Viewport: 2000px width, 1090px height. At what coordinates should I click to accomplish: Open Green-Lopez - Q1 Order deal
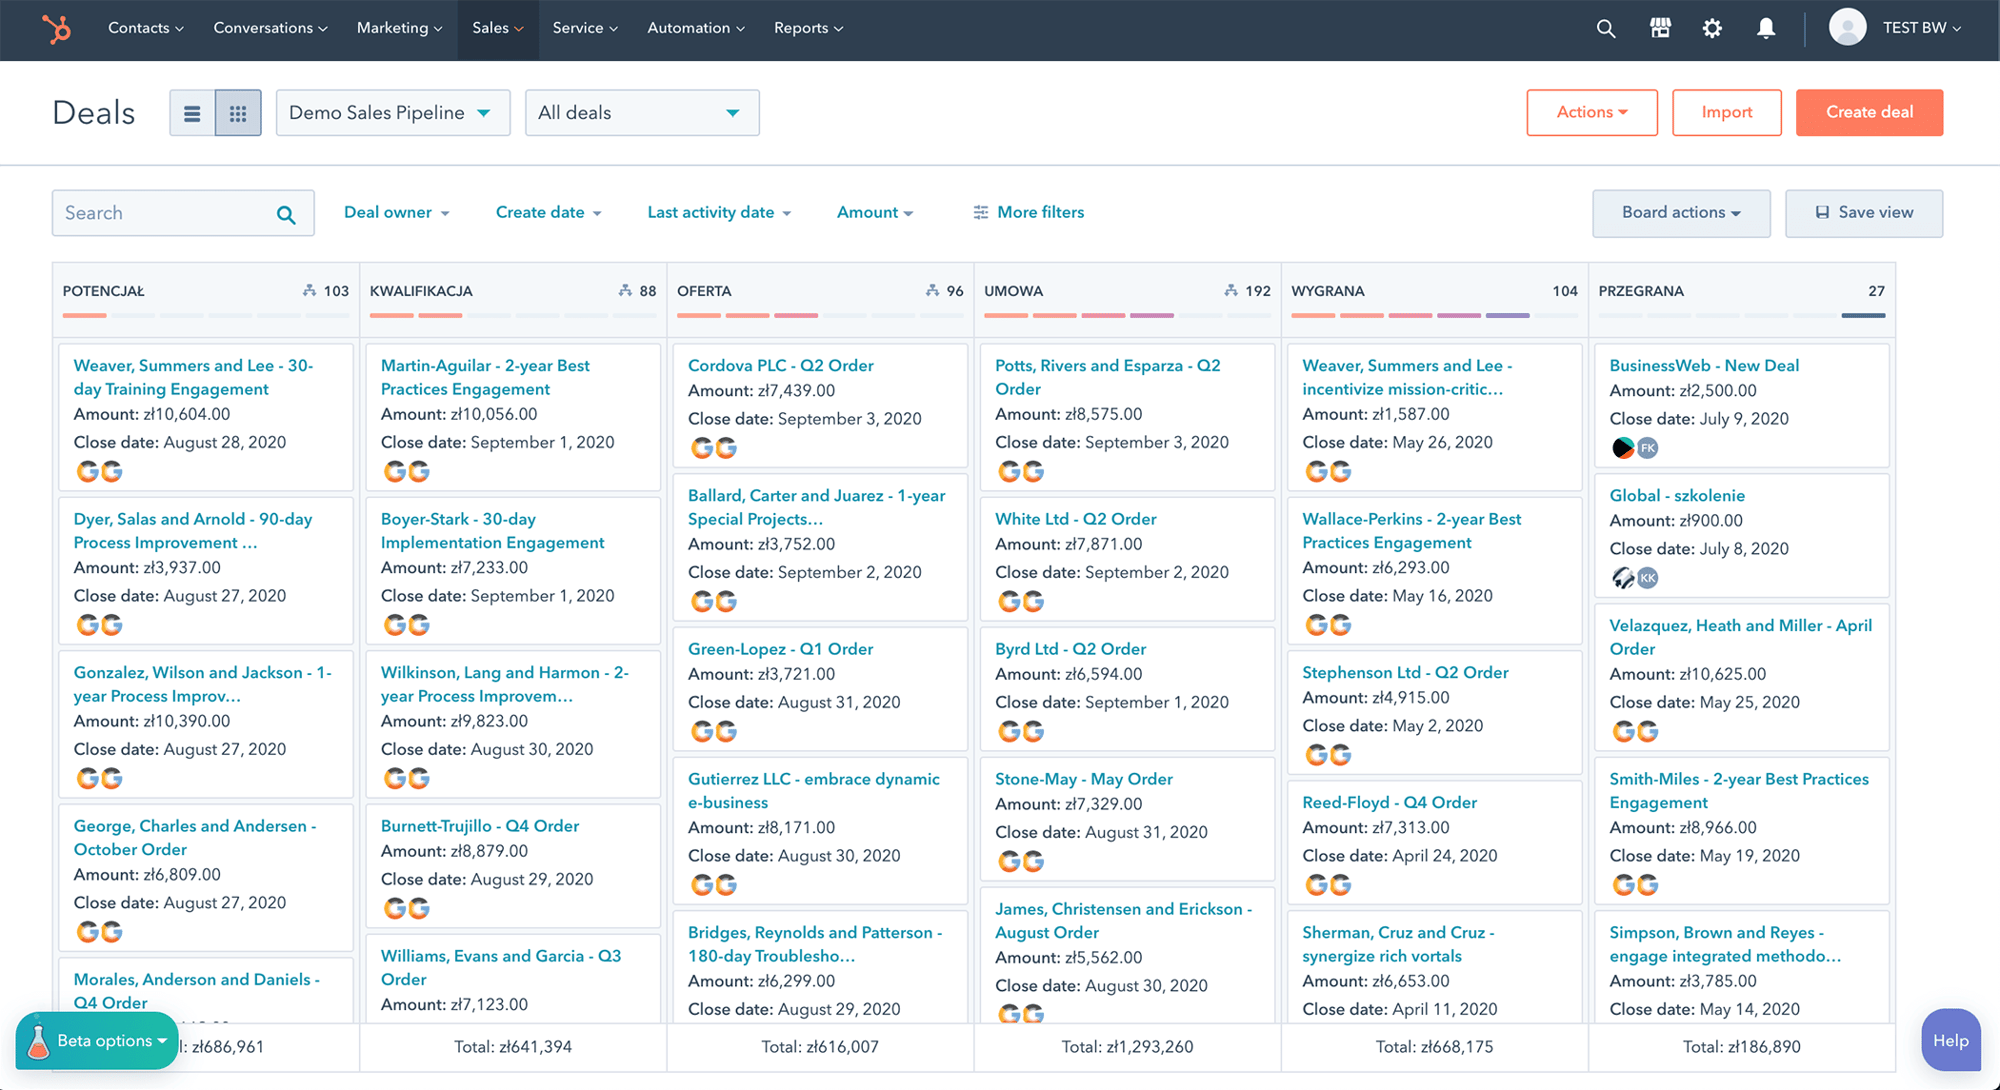coord(781,649)
